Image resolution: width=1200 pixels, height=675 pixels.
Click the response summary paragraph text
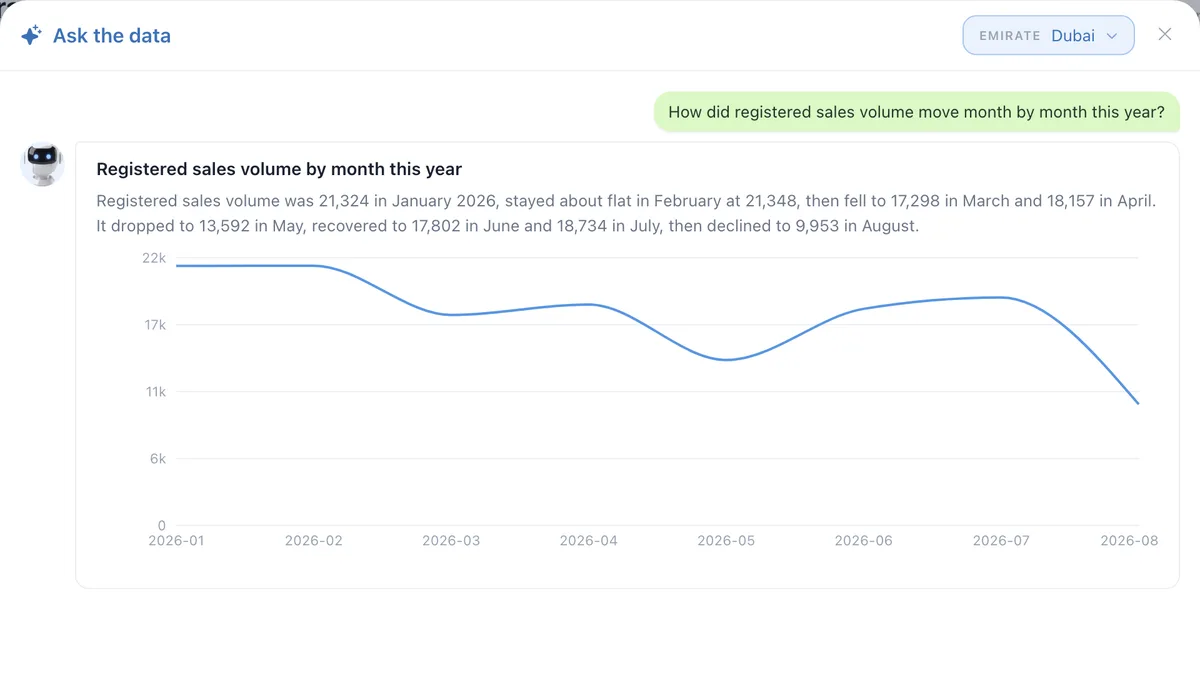coord(626,213)
